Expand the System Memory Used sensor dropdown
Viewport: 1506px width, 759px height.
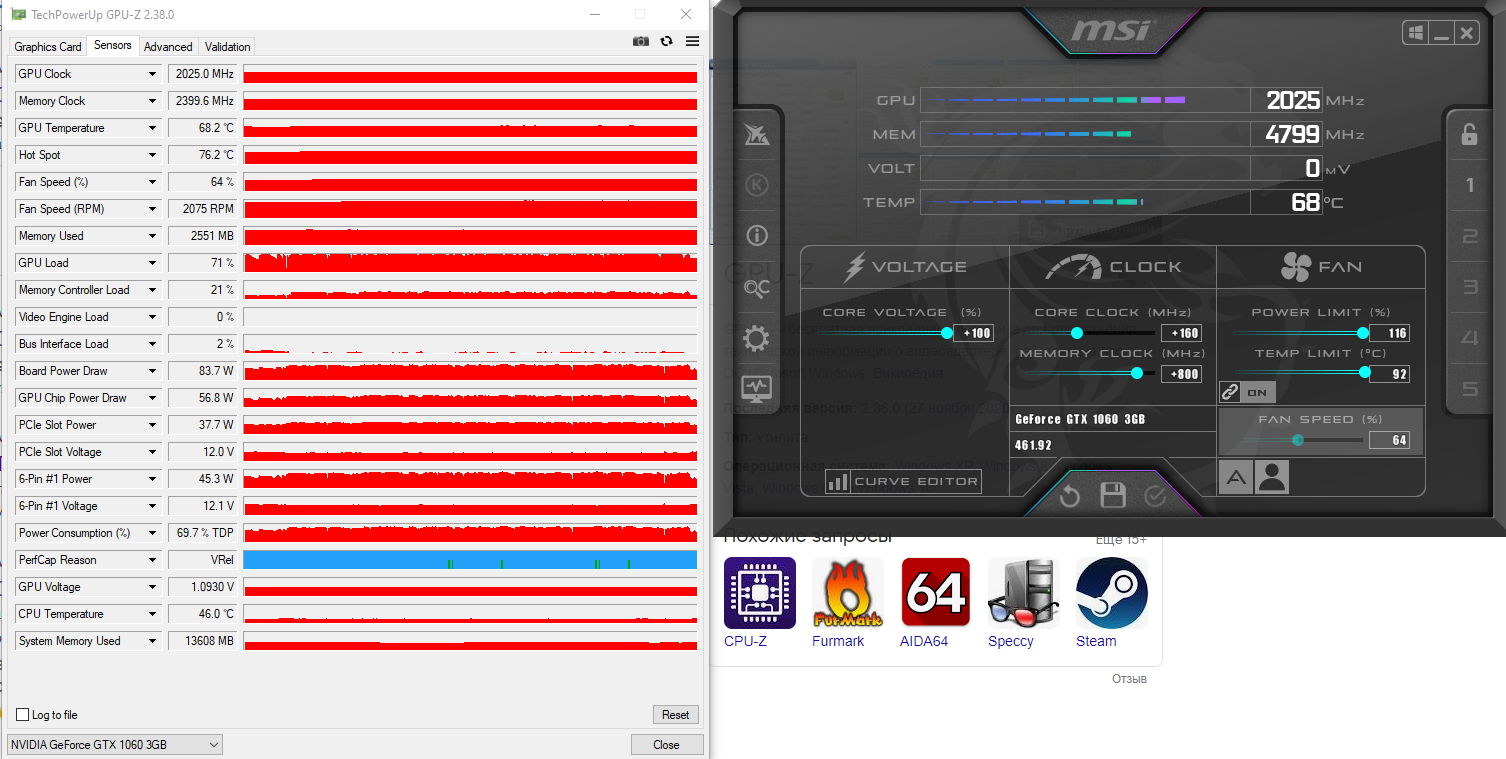pos(153,641)
